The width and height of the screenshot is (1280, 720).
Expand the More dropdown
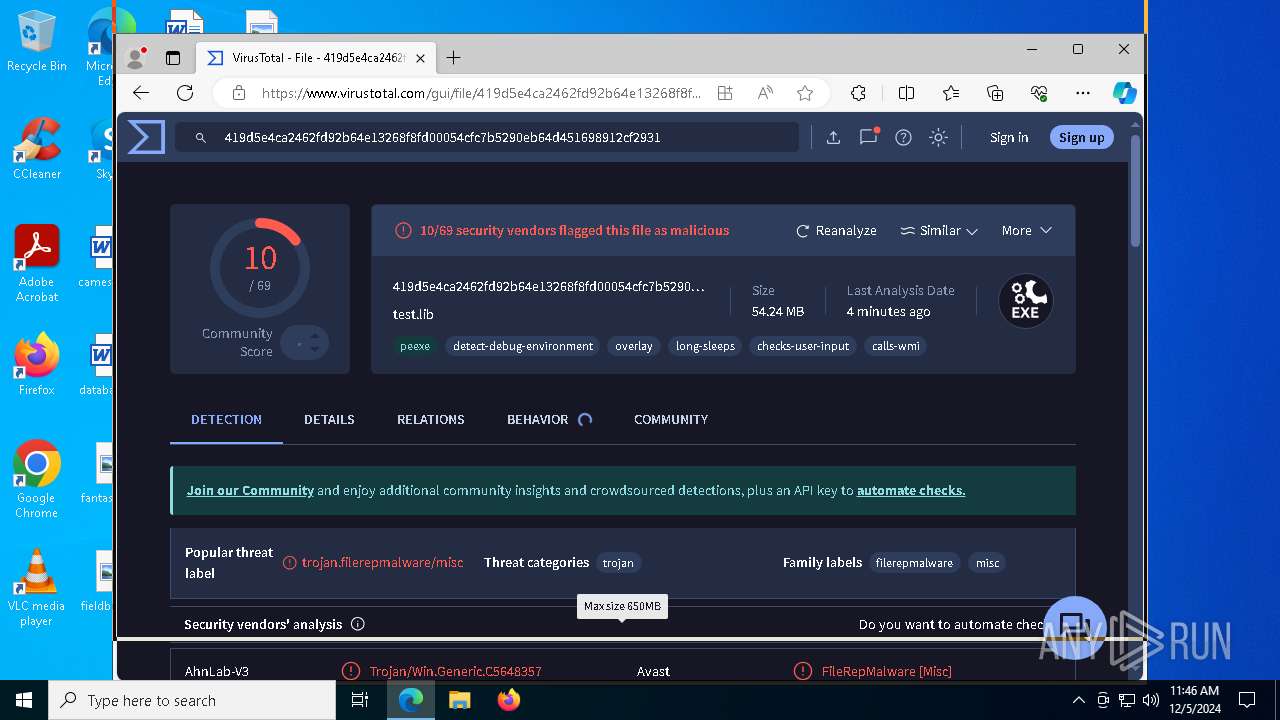1027,230
